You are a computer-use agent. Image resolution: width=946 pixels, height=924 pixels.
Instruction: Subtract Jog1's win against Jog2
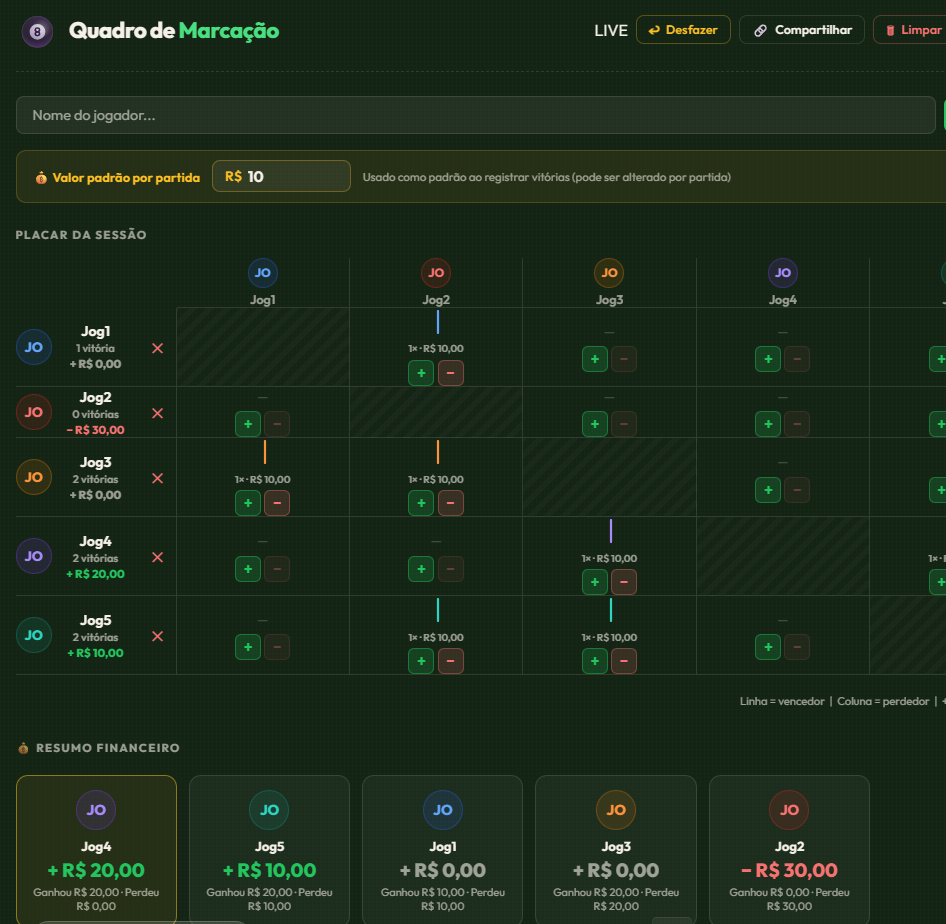[451, 373]
